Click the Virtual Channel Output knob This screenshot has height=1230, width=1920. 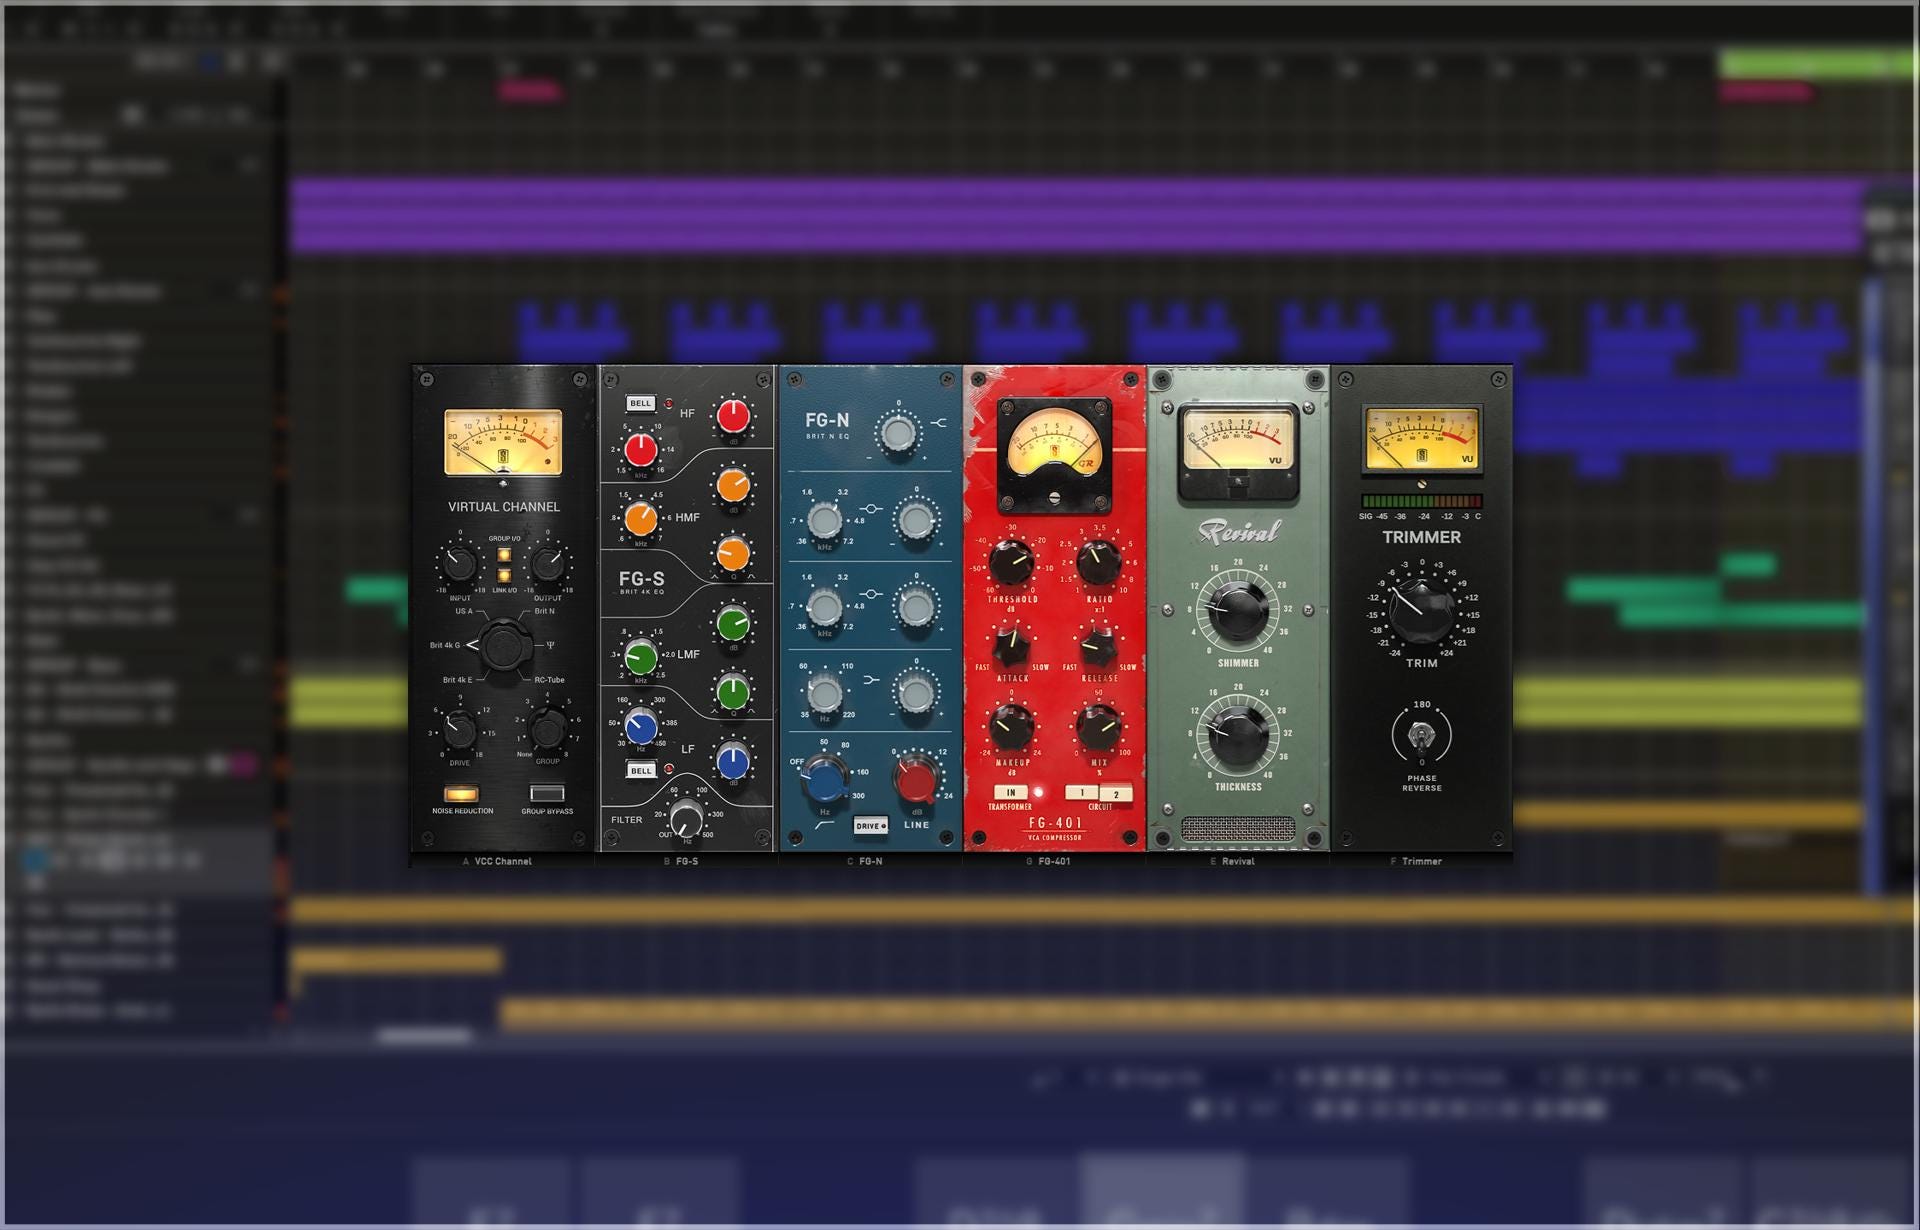click(547, 564)
